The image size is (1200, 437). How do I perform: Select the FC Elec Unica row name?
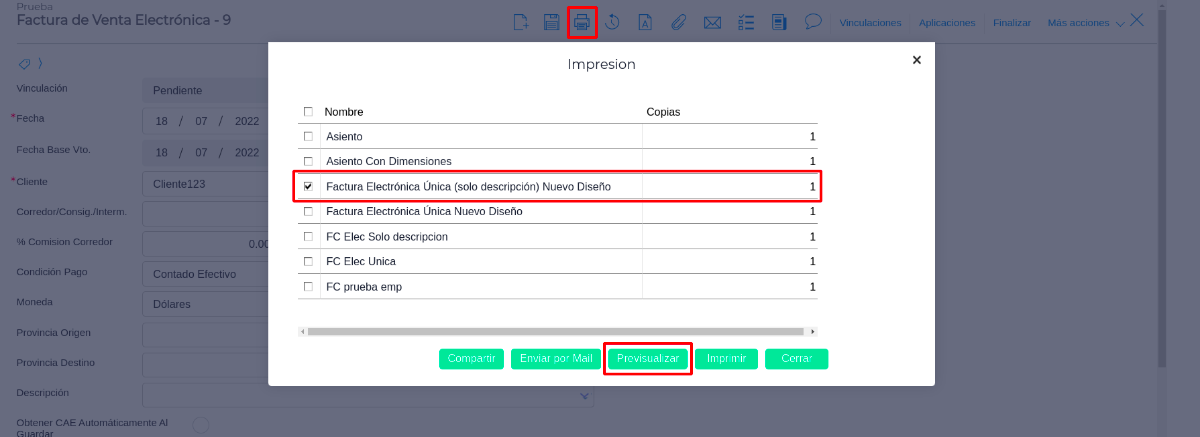click(361, 261)
